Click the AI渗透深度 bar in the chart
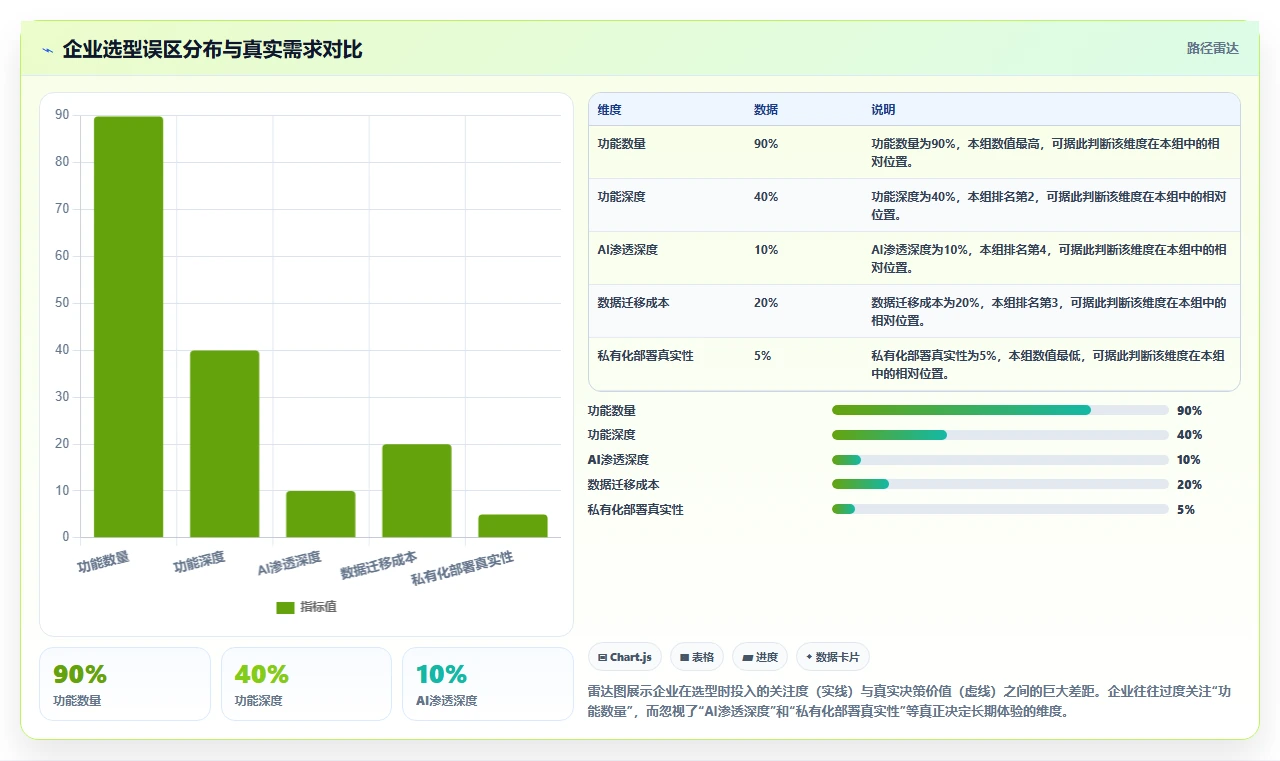The image size is (1280, 761). coord(320,514)
